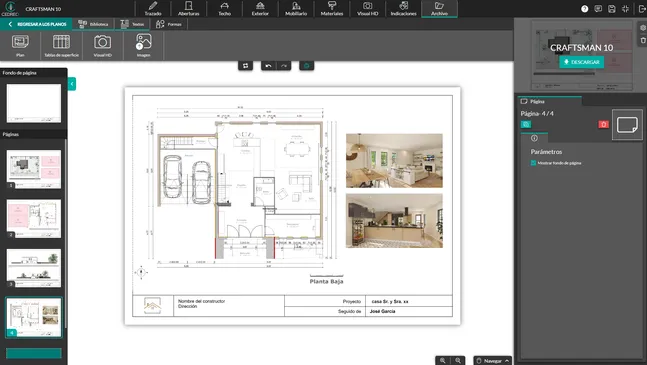
Task: Switch to the Formas tab
Action: [x=169, y=24]
